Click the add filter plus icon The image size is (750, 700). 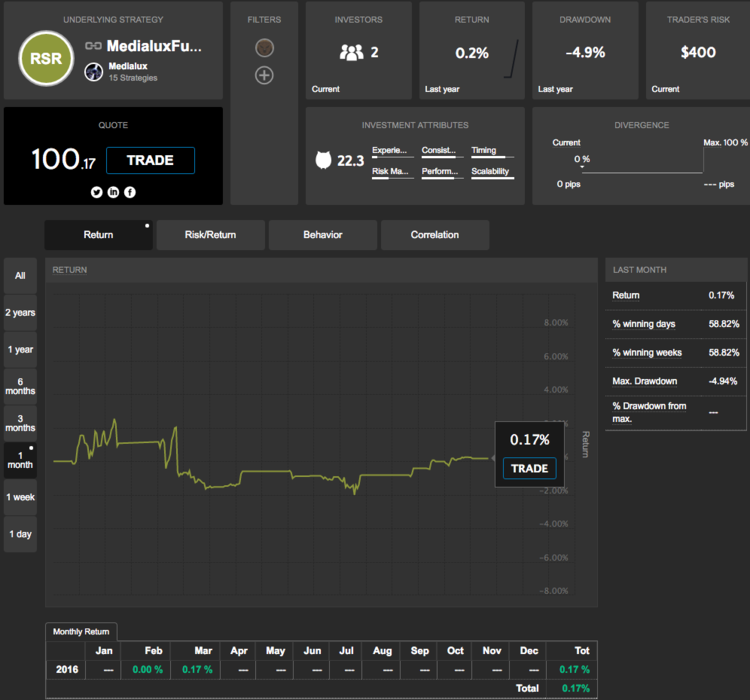(x=264, y=75)
